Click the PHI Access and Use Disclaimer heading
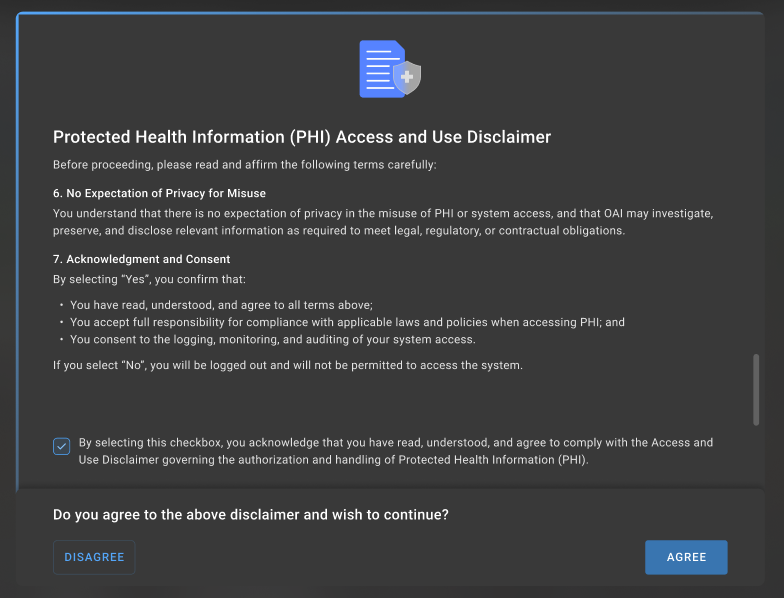Image resolution: width=784 pixels, height=598 pixels. [x=302, y=137]
